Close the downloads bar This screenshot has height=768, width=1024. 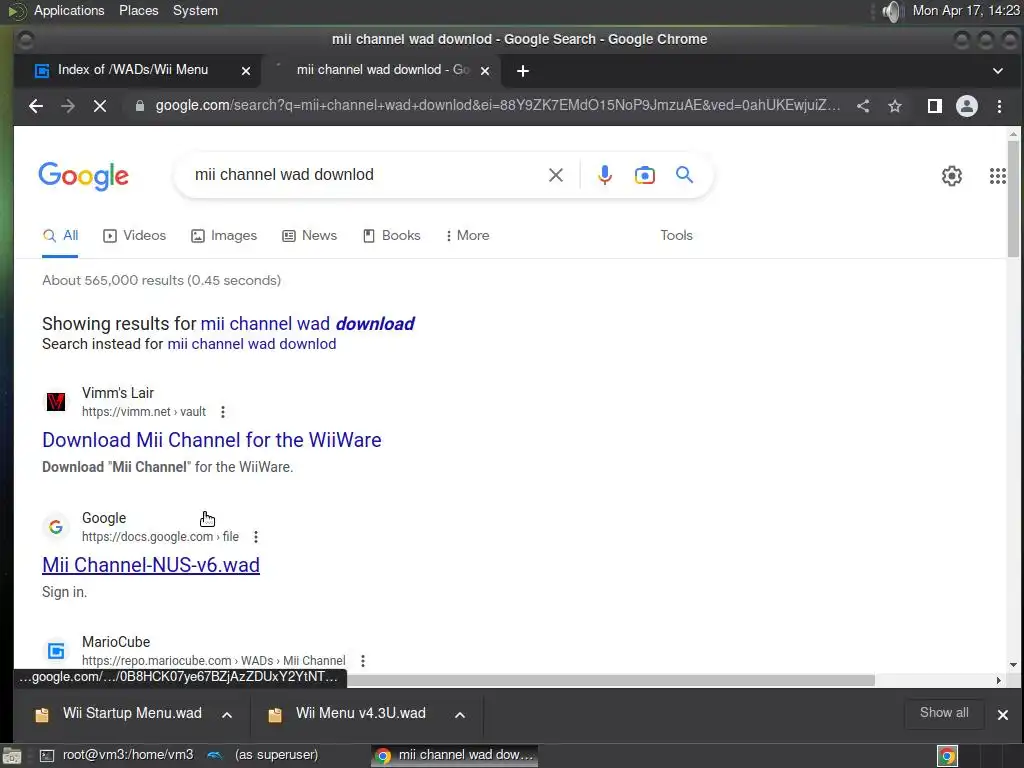(1002, 715)
